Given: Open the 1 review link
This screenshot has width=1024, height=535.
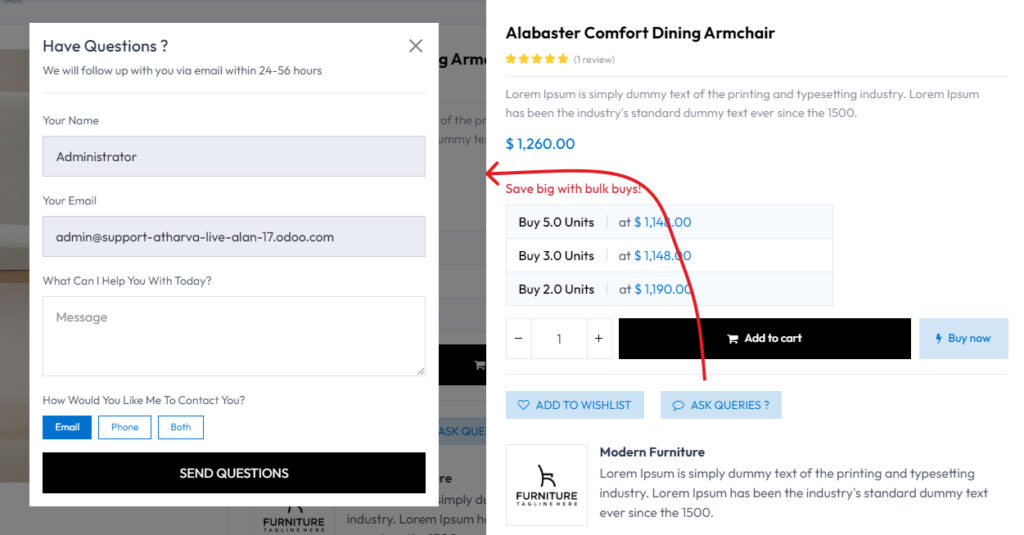Looking at the screenshot, I should tap(594, 60).
